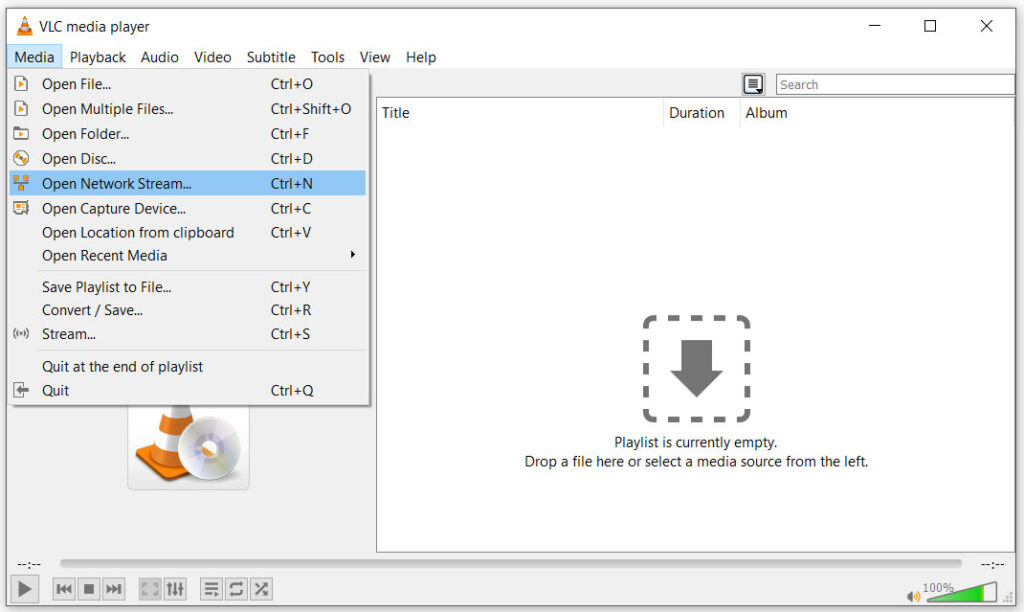Screen dimensions: 1024x612
Task: Skip to previous media in playlist
Action: tap(64, 589)
